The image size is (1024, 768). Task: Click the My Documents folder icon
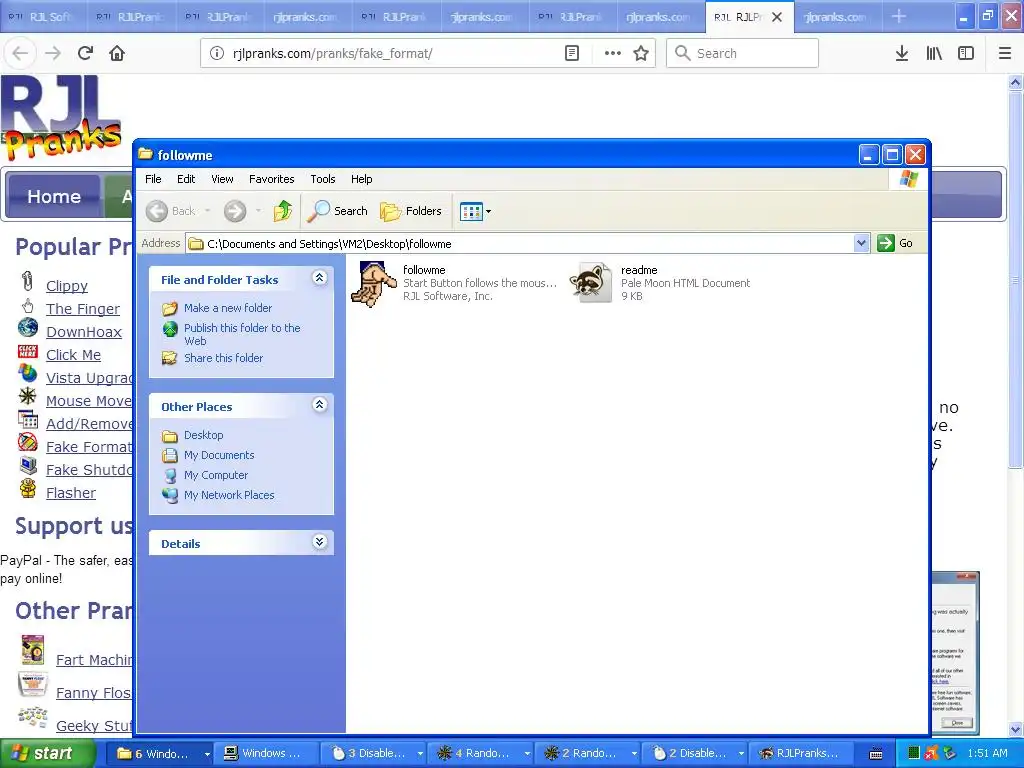170,455
